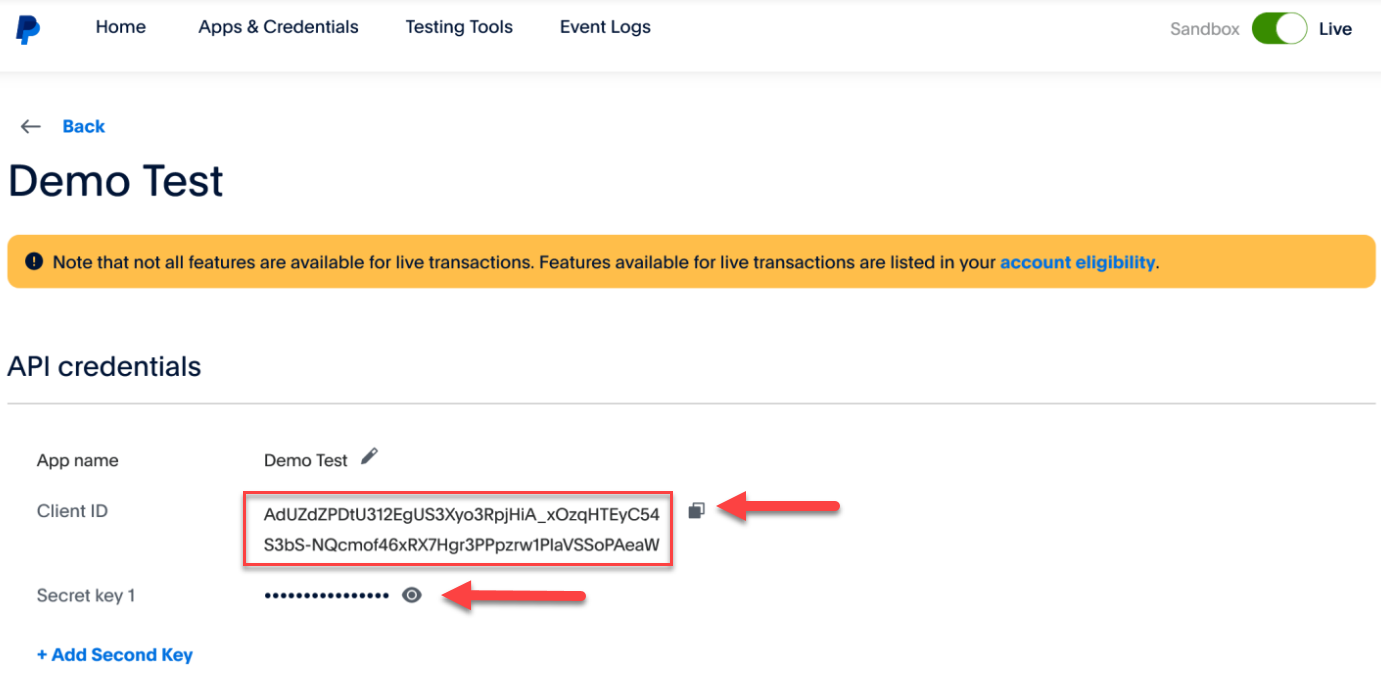Viewport: 1381px width, 680px height.
Task: Select the Client ID string text
Action: (x=461, y=530)
